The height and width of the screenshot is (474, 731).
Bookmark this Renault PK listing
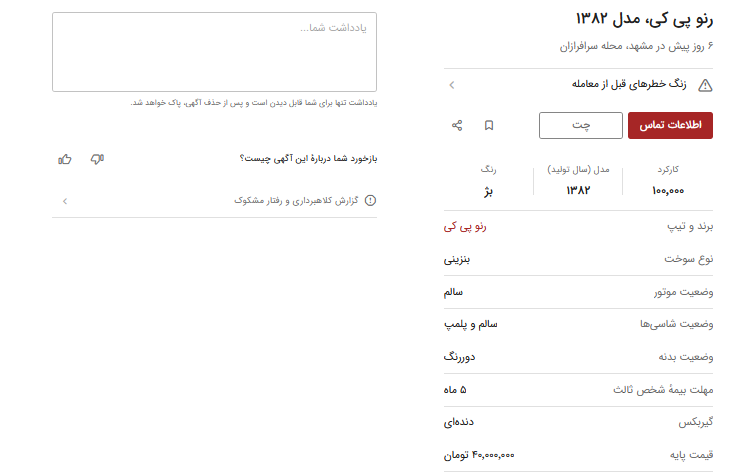489,125
